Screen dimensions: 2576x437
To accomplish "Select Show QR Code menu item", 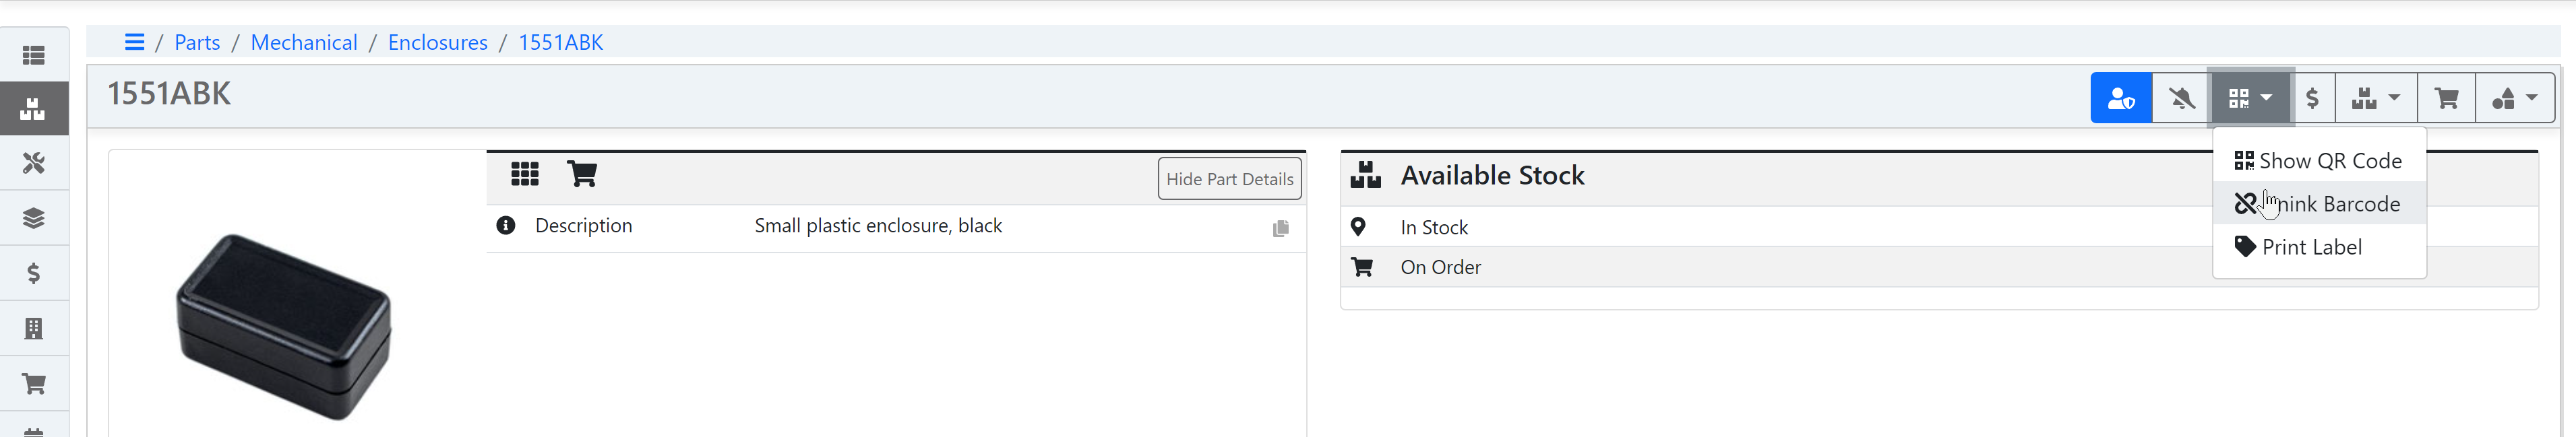I will [x=2318, y=161].
